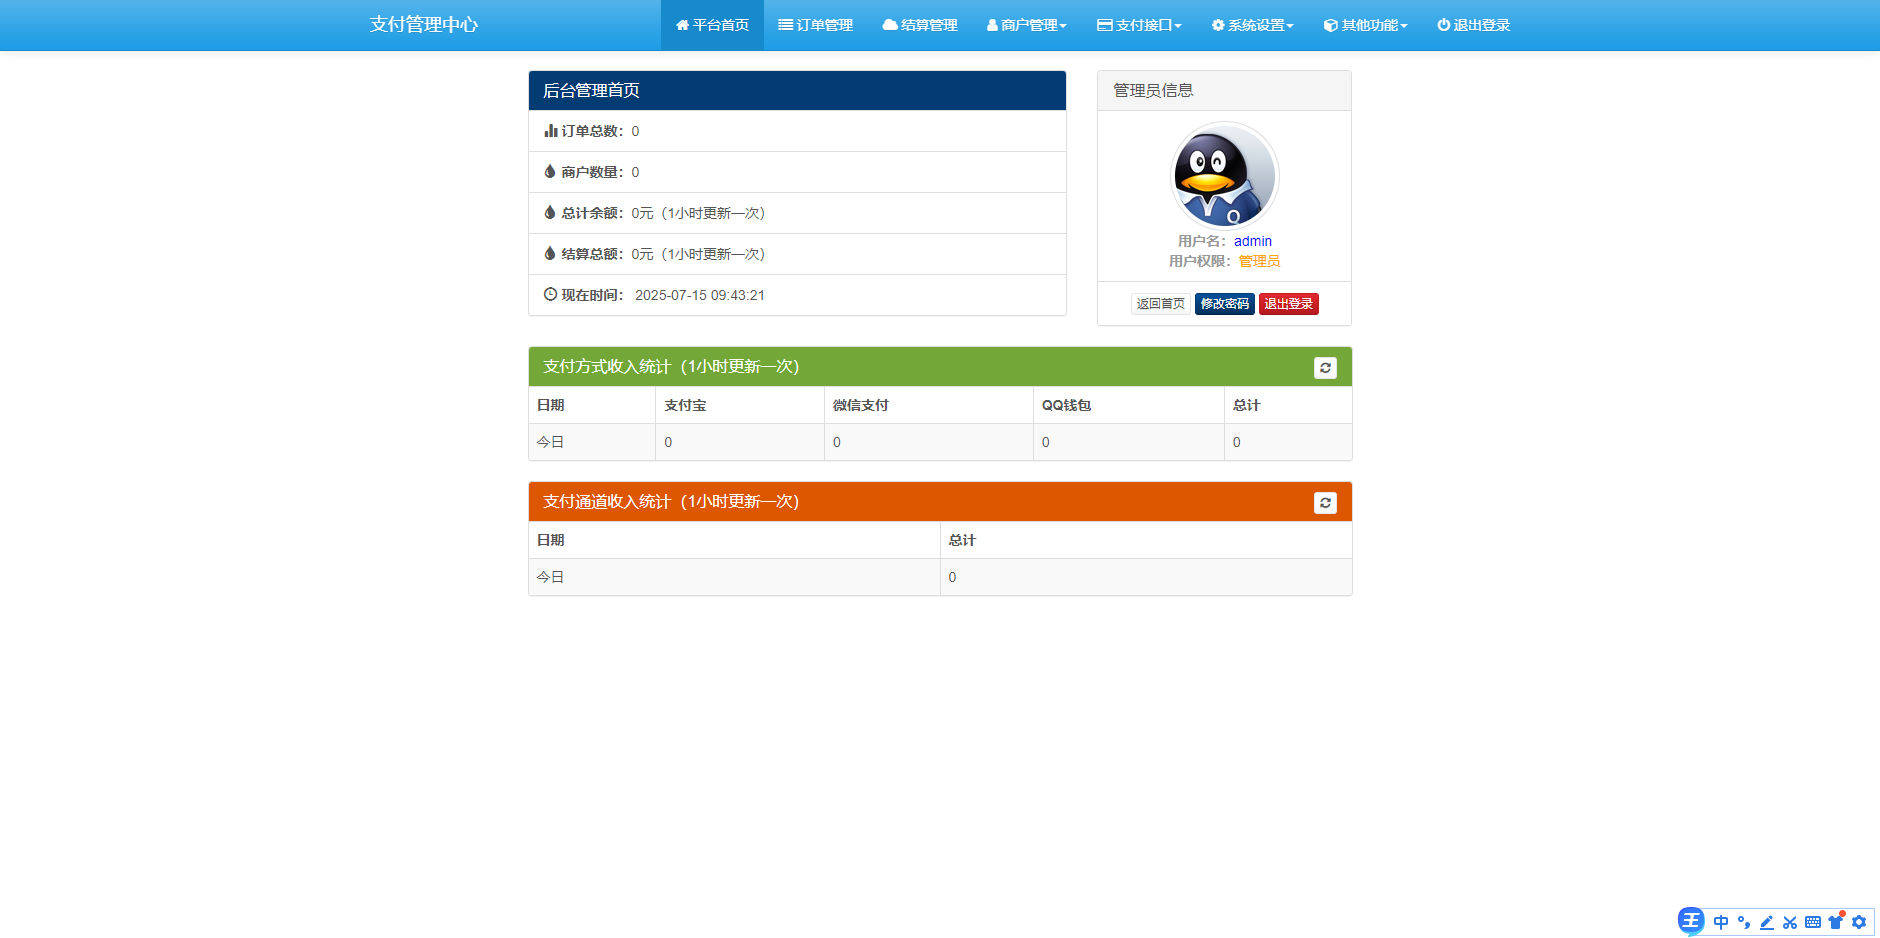Click the IME settings gear icon

click(1859, 921)
